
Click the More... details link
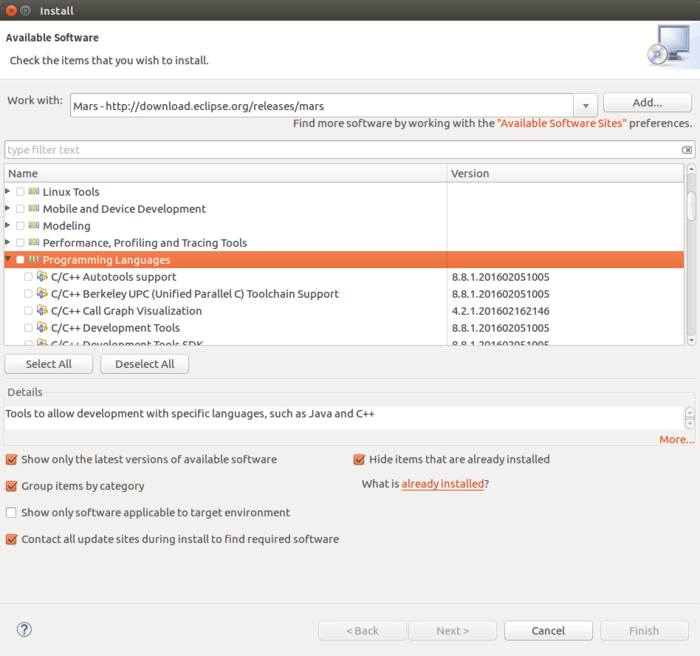[x=676, y=439]
